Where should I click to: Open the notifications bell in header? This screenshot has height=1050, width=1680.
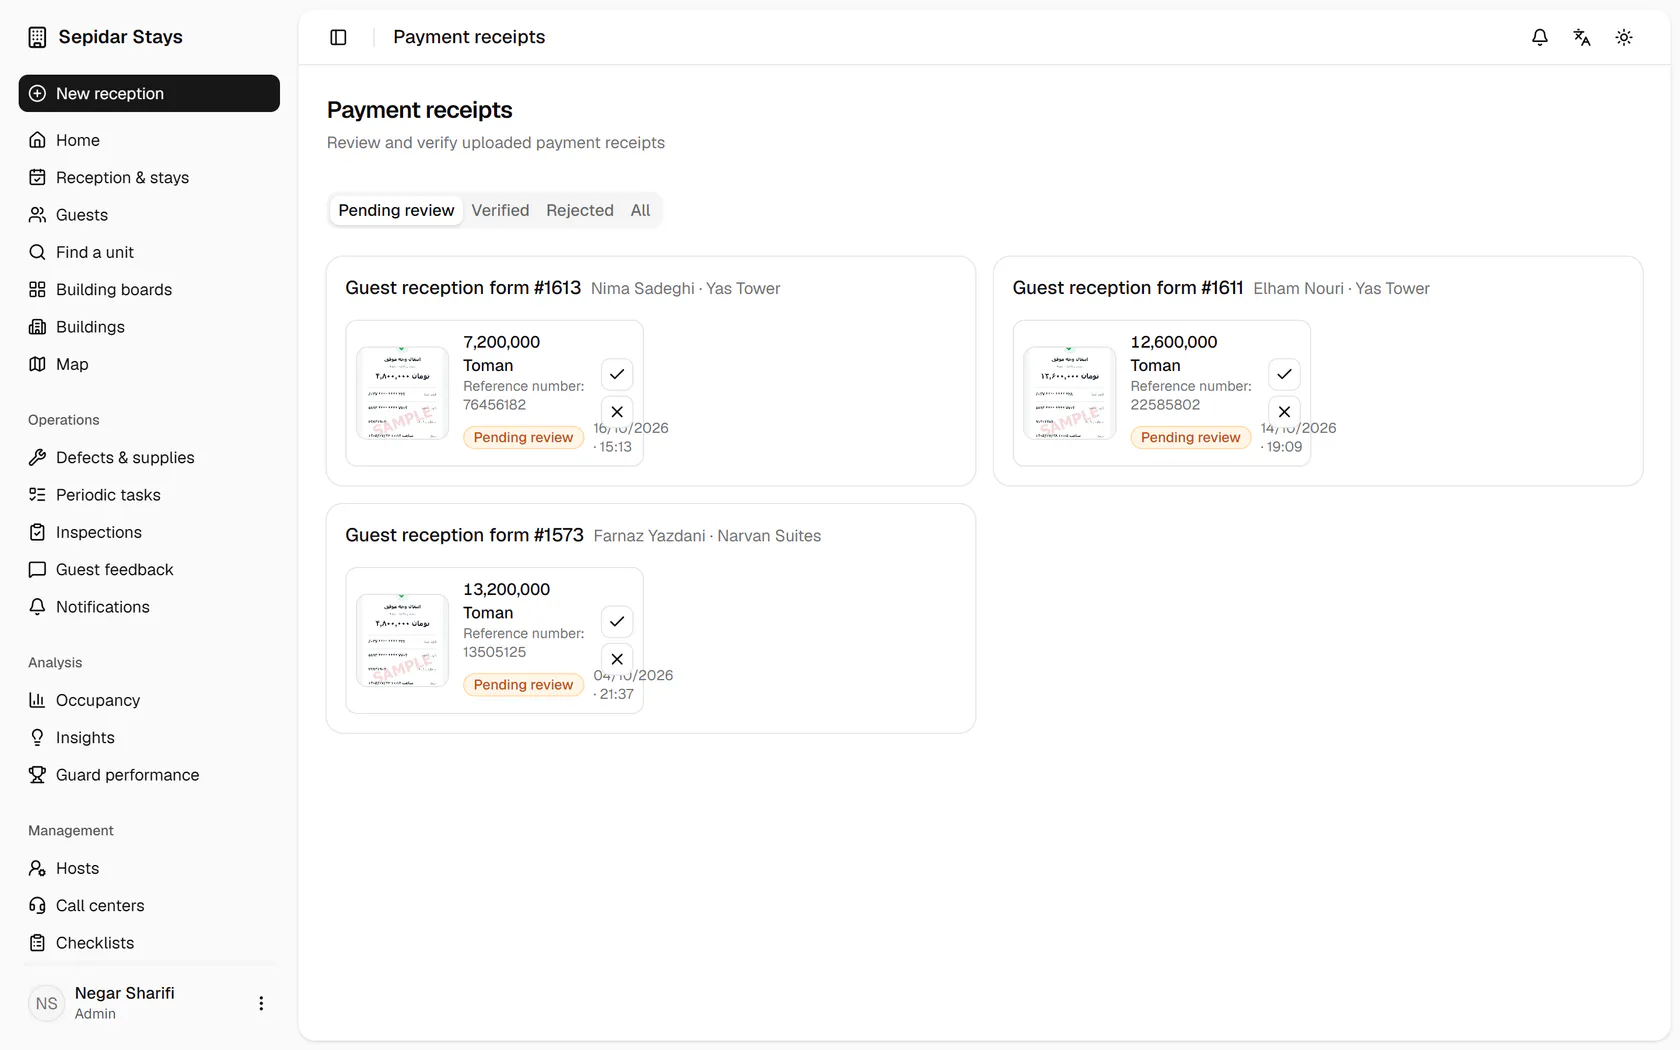tap(1540, 37)
